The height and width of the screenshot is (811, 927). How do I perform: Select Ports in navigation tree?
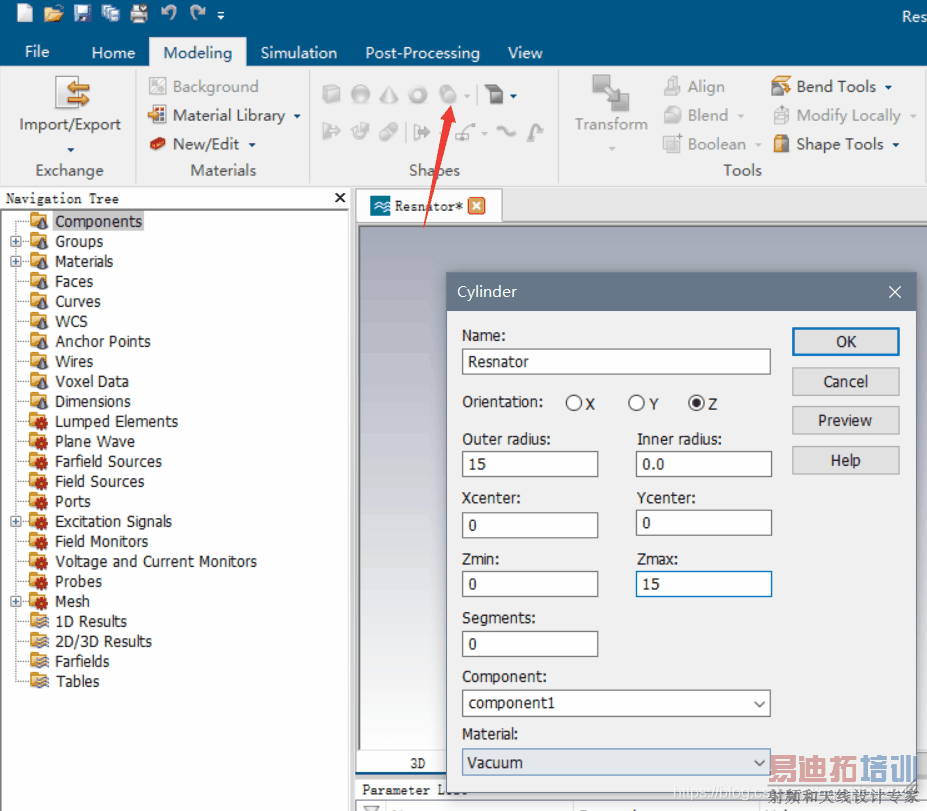(x=73, y=501)
